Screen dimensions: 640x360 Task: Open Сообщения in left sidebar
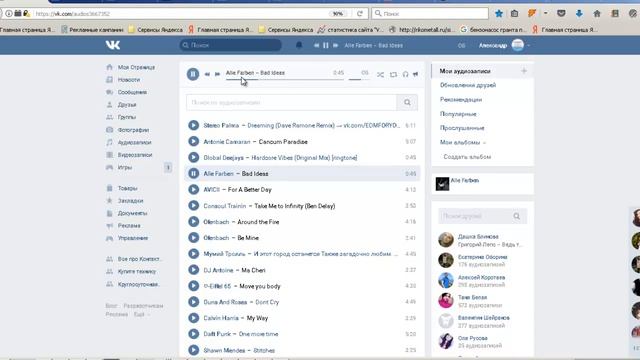point(132,92)
